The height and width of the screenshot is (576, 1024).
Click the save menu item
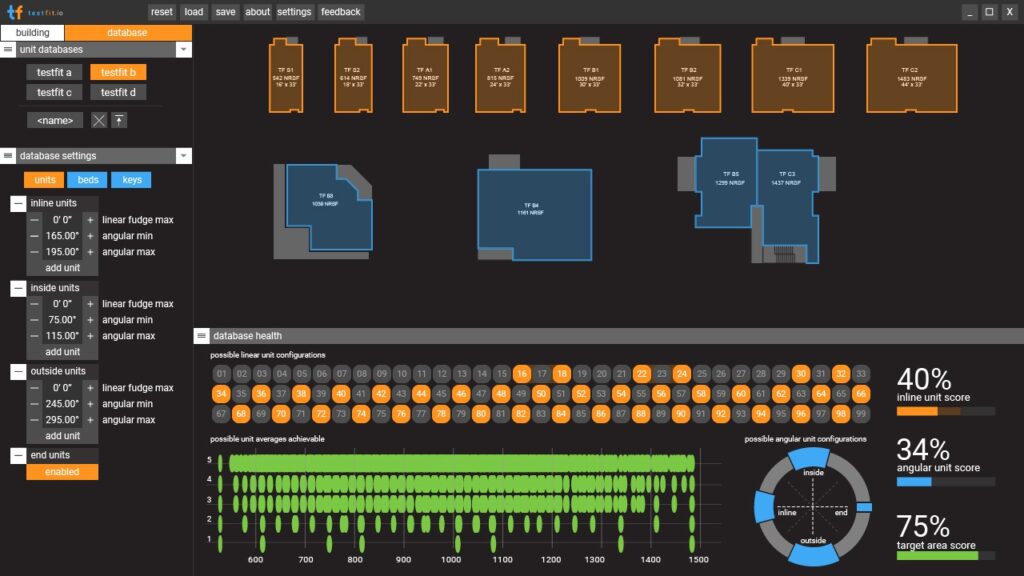click(x=225, y=12)
